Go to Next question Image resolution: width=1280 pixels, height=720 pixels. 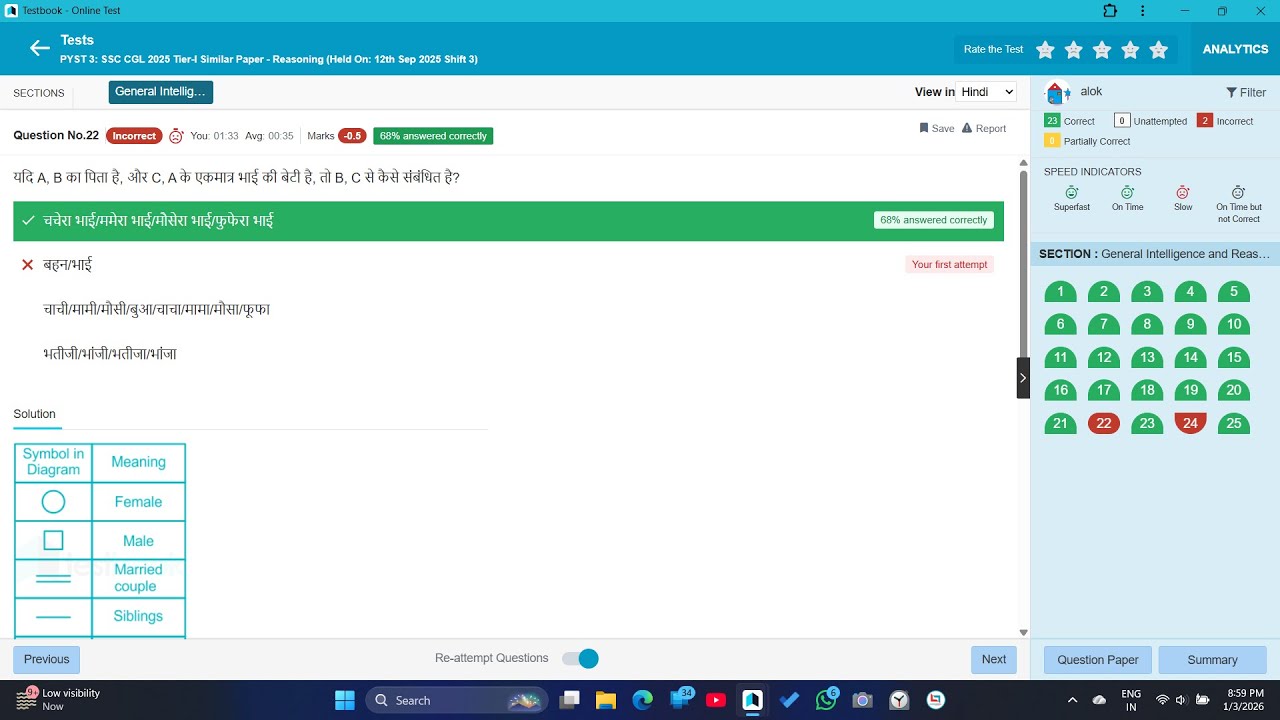994,659
